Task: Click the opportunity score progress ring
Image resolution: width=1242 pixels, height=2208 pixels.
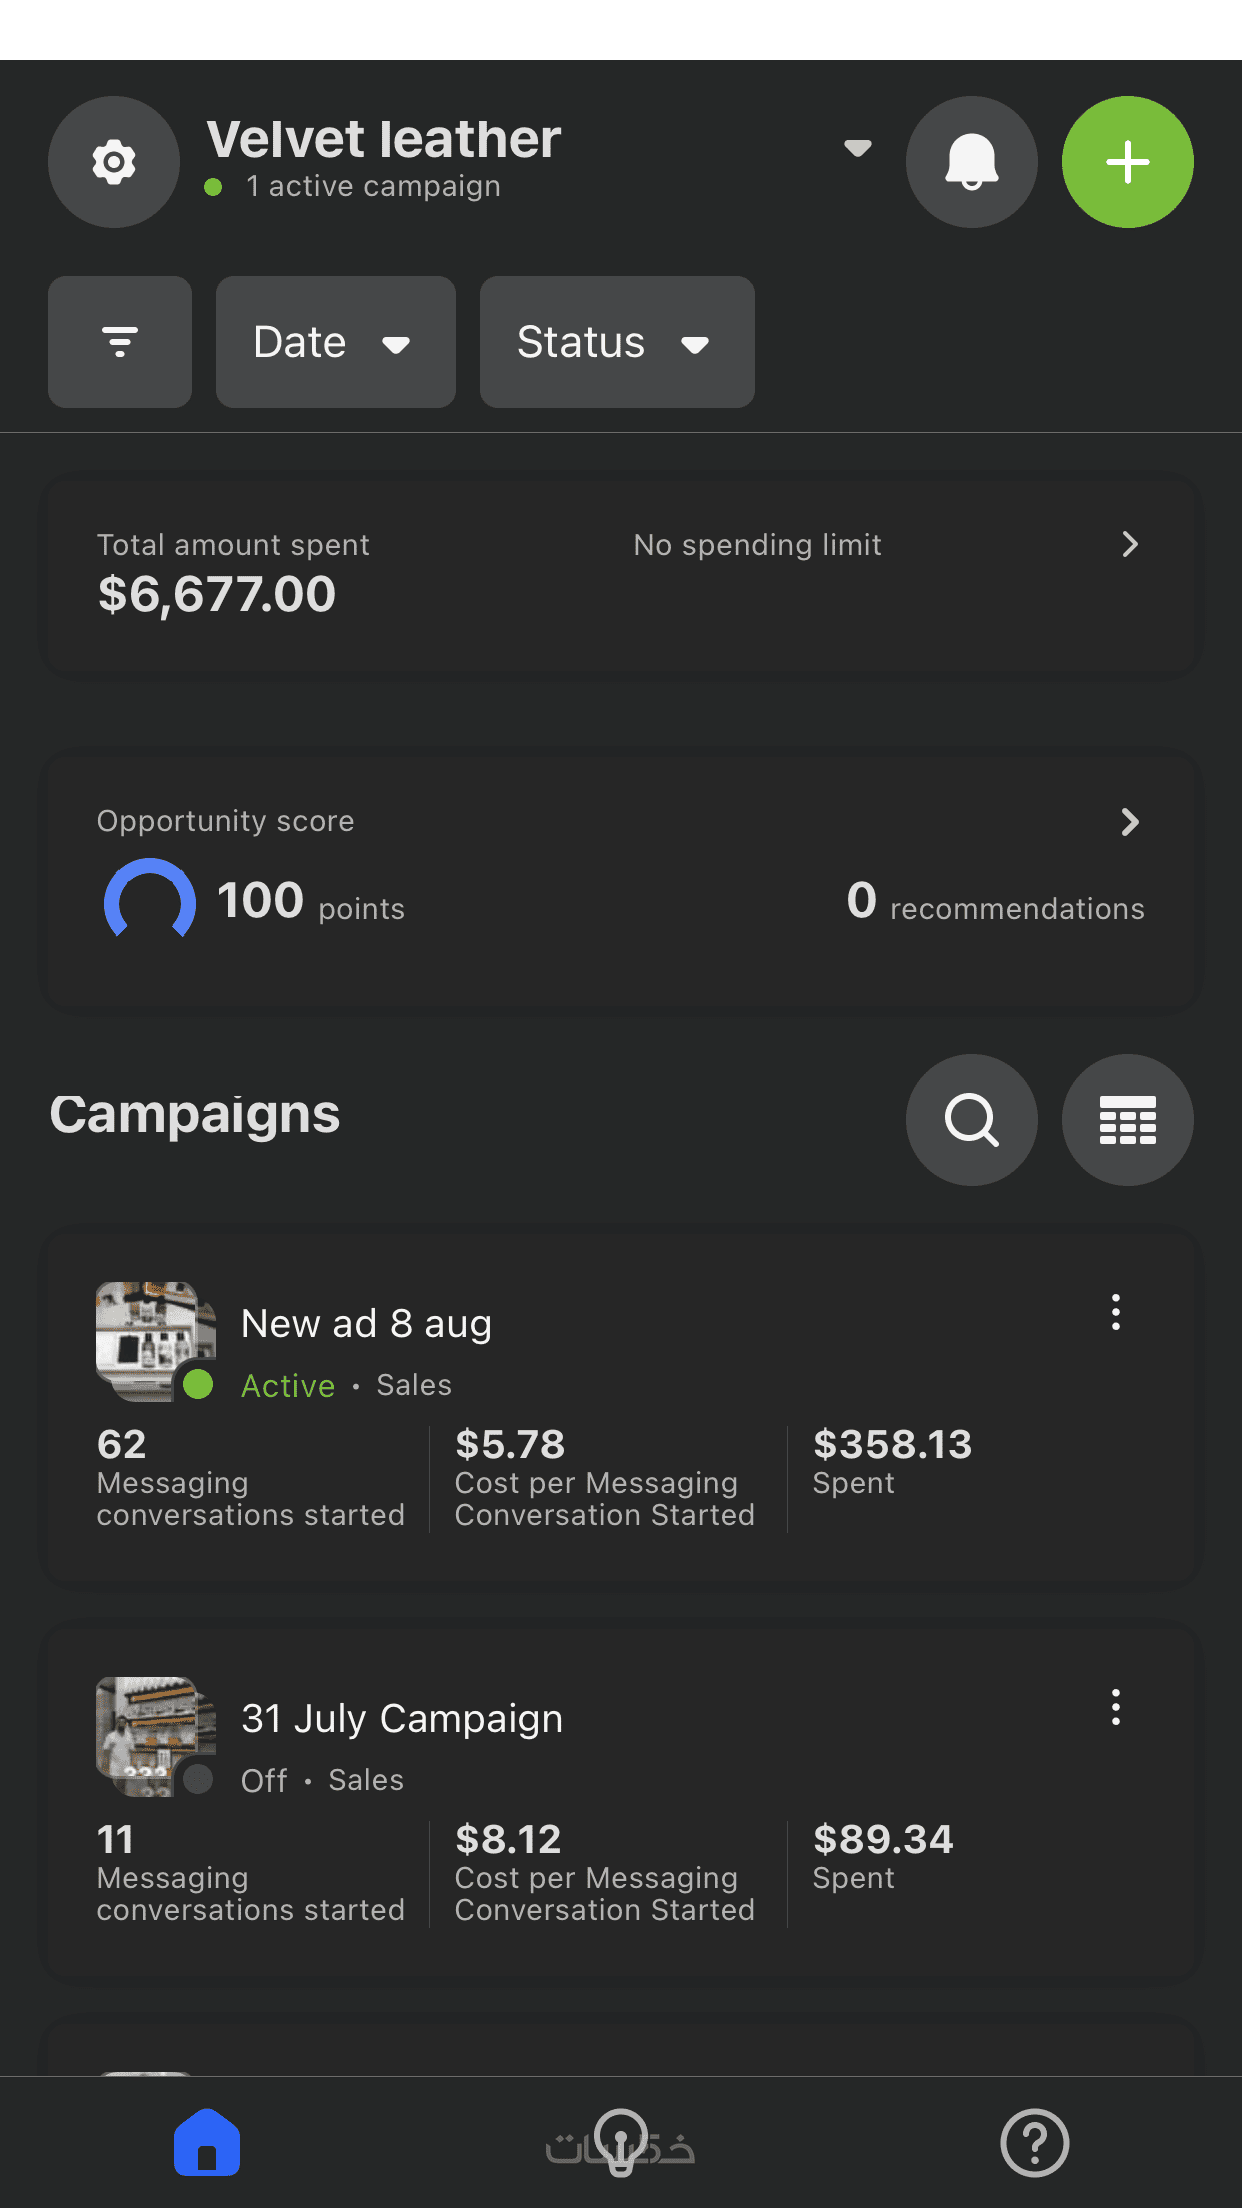Action: pyautogui.click(x=150, y=900)
